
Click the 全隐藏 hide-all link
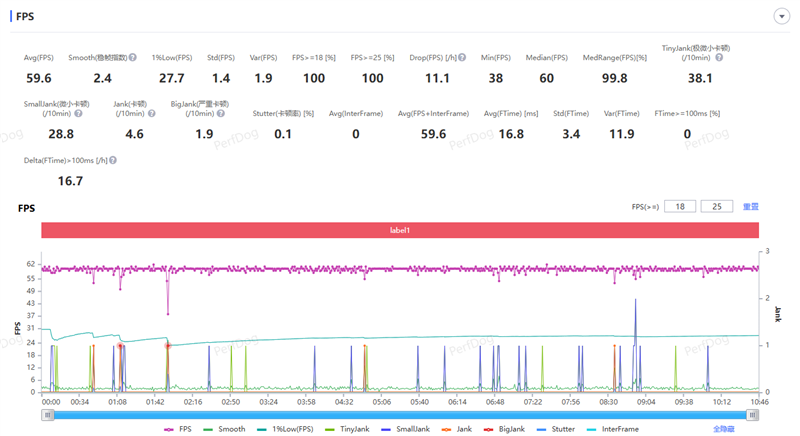[724, 428]
